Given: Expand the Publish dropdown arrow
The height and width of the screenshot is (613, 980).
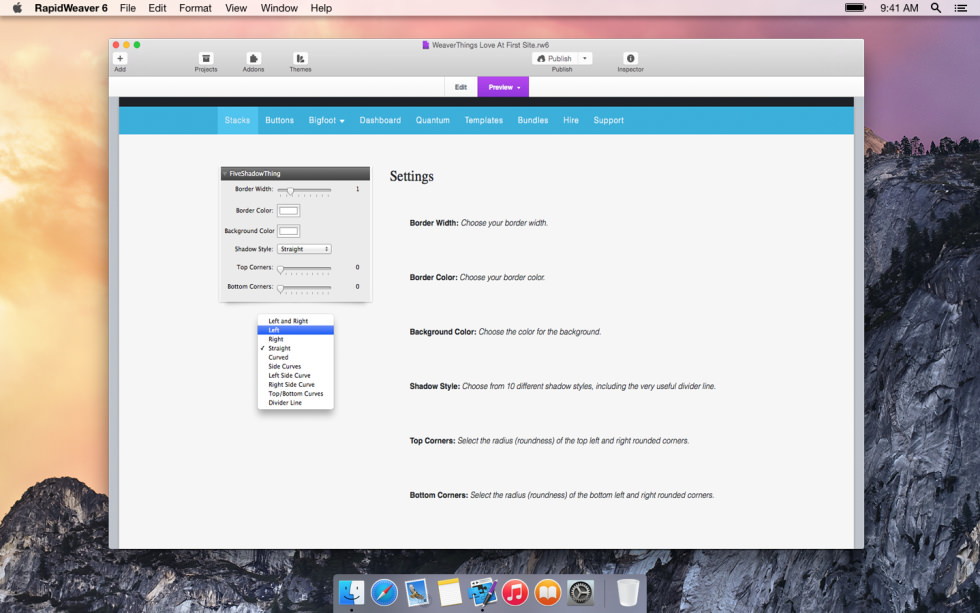Looking at the screenshot, I should 585,58.
